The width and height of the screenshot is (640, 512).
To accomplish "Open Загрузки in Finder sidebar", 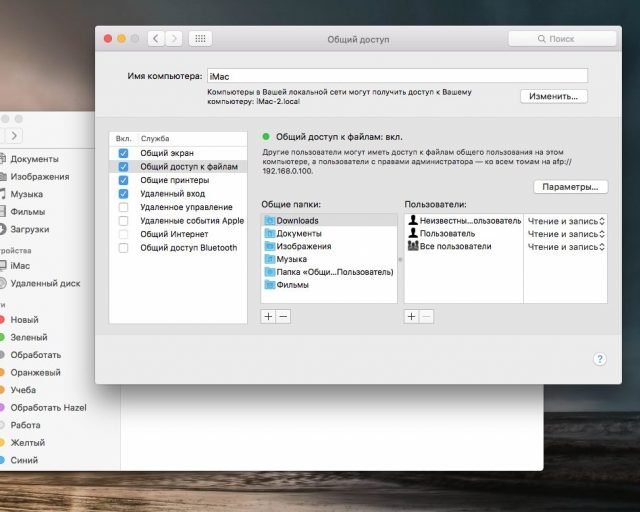I will (x=29, y=229).
